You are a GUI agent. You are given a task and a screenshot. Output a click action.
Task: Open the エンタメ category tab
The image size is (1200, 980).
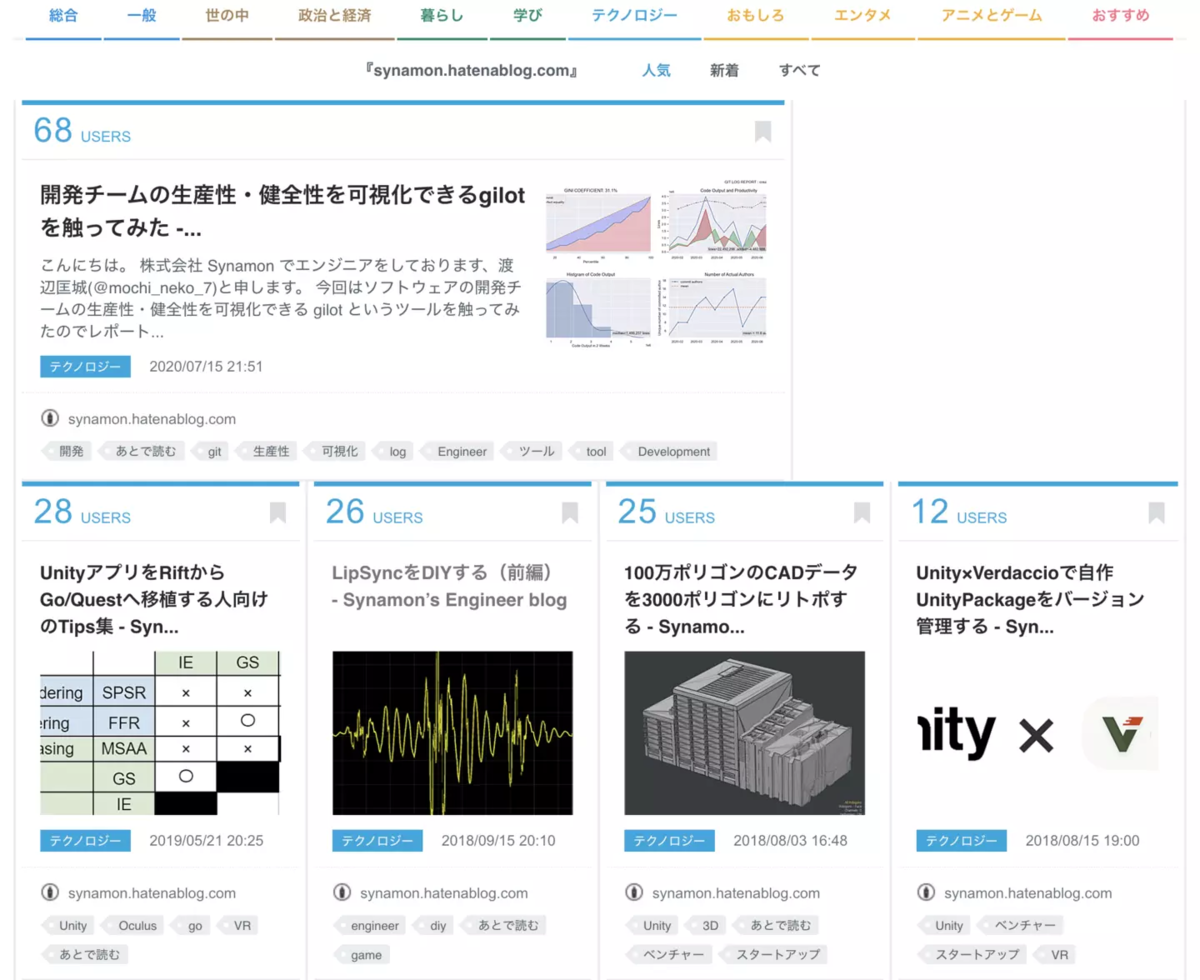click(x=863, y=16)
